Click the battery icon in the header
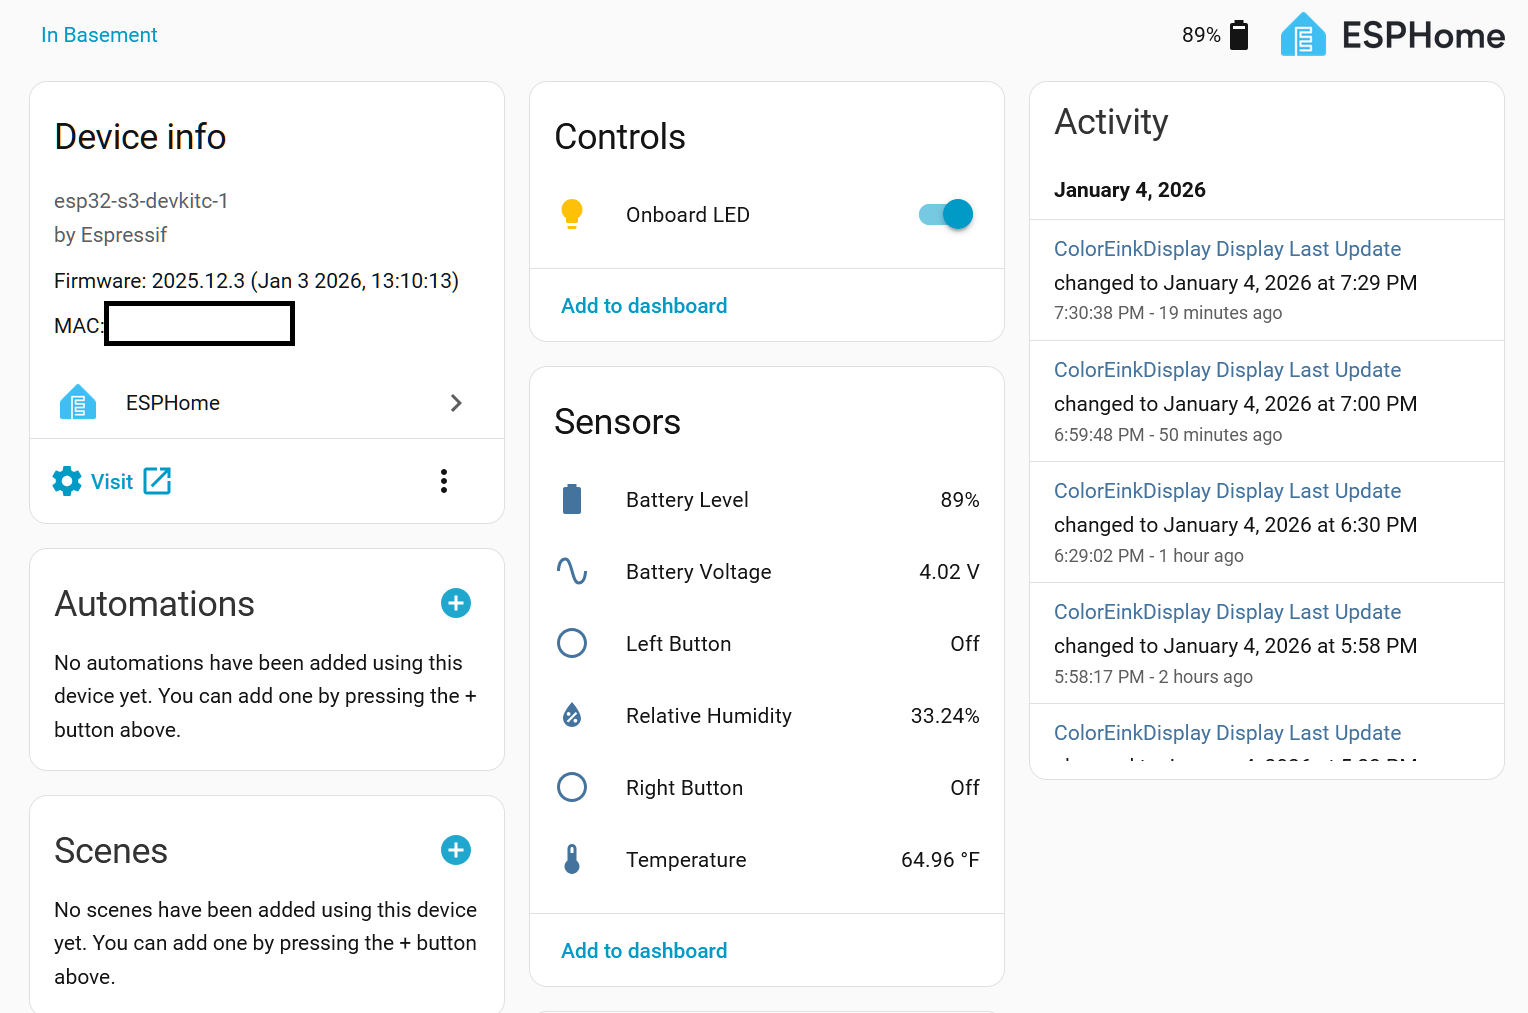Screen dimensions: 1528x1013 1239,35
